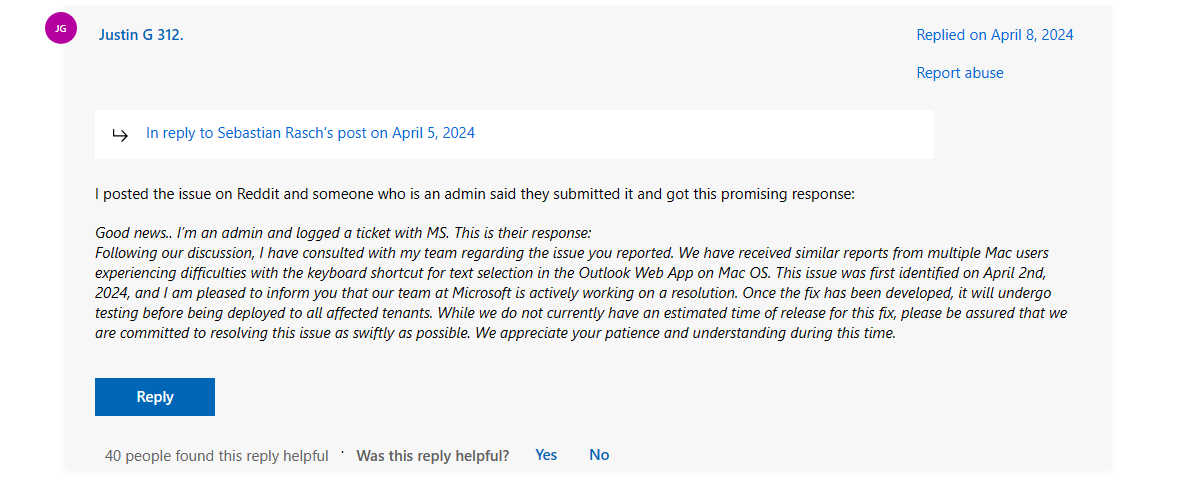Open the Replied on April 8, 2024 link
Image resolution: width=1181 pixels, height=488 pixels.
(x=994, y=35)
